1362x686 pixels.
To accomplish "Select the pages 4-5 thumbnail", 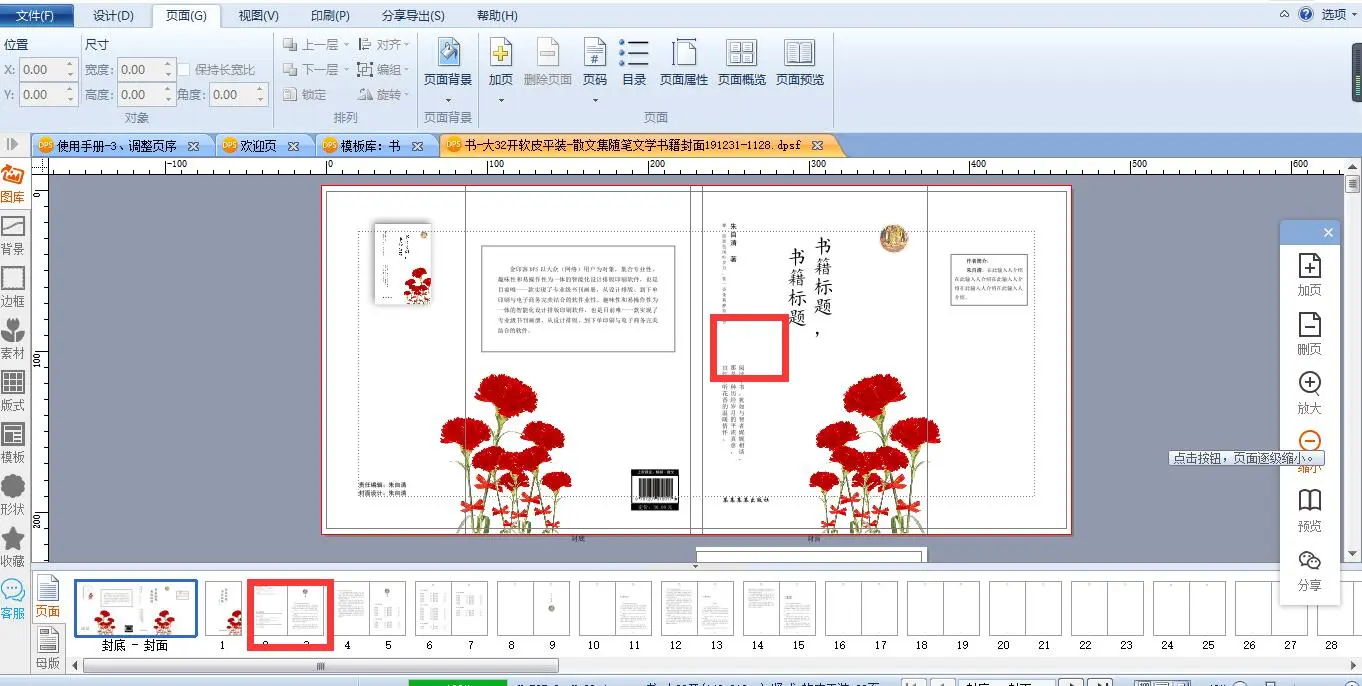I will pyautogui.click(x=368, y=609).
